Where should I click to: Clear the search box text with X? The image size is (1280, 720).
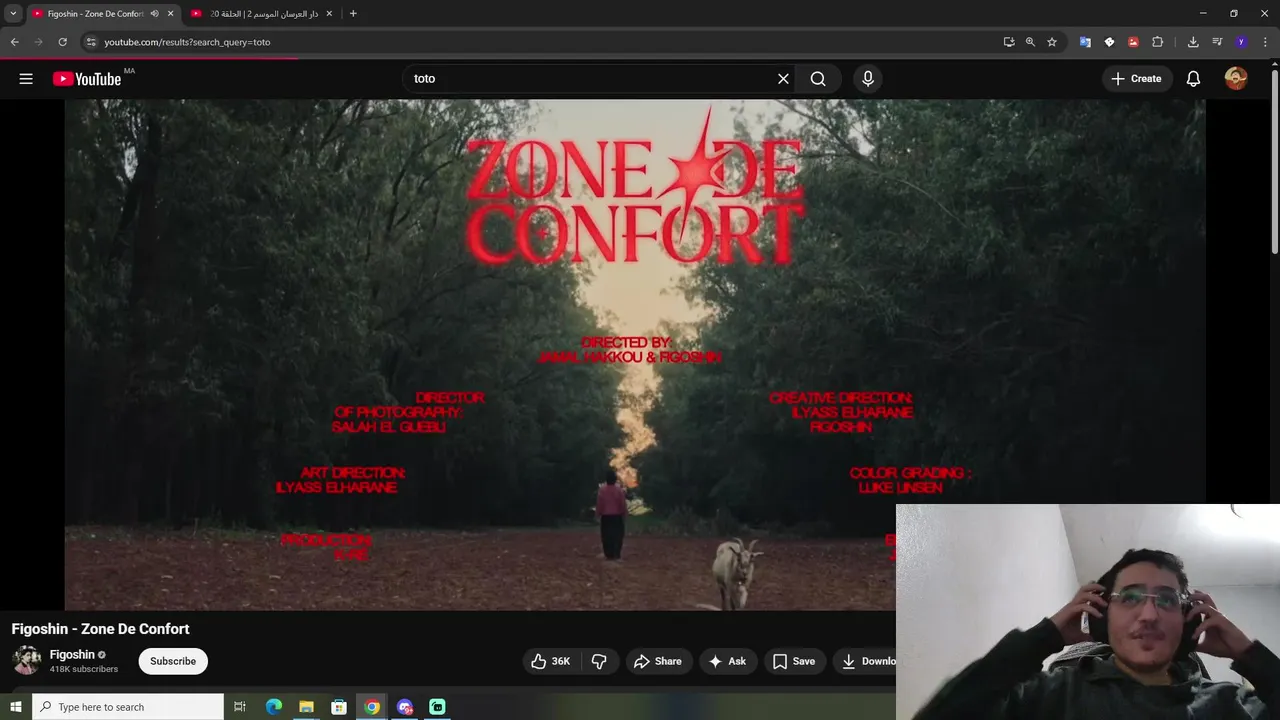coord(783,79)
